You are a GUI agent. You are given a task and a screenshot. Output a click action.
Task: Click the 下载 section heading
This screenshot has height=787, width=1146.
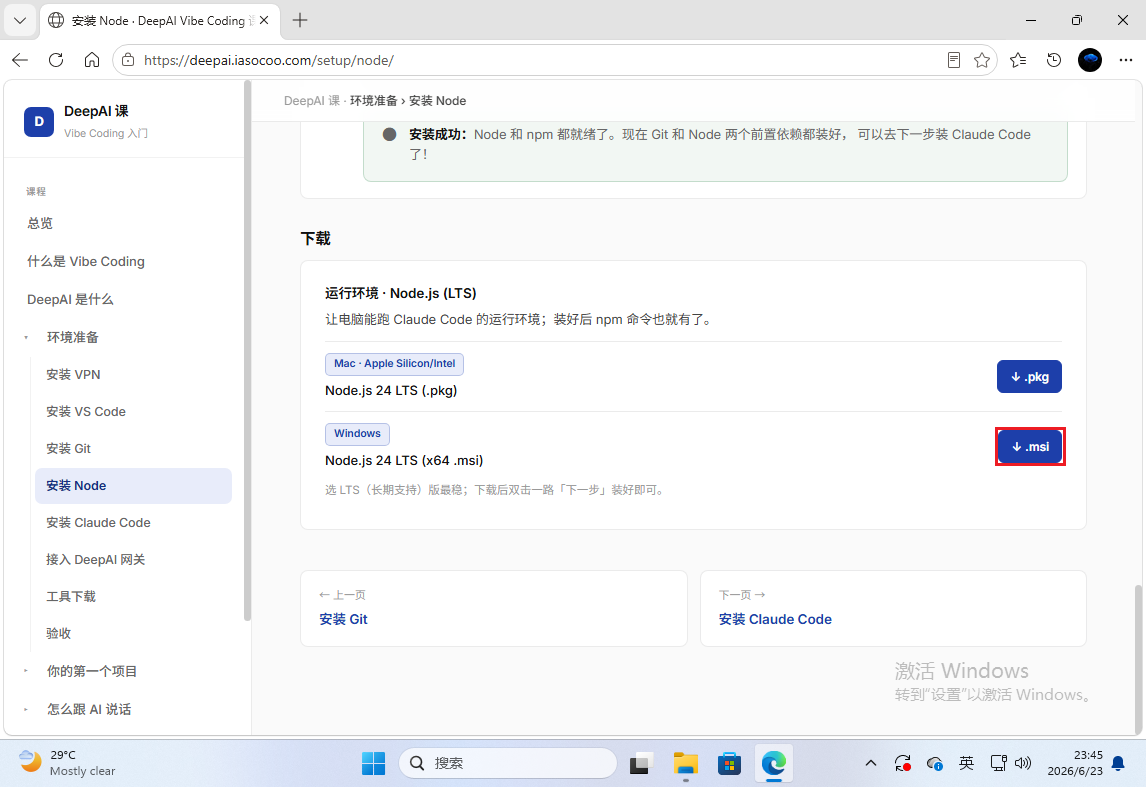tap(316, 238)
